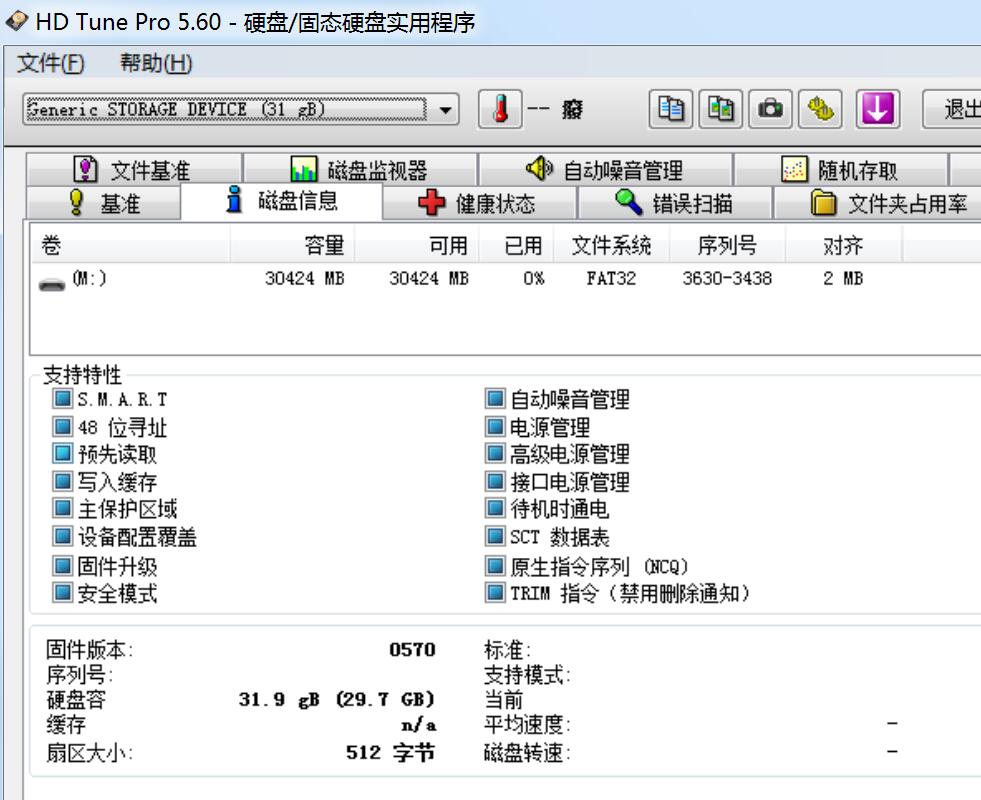Viewport: 981px width, 800px height.
Task: Switch to the 错误扫描 tab
Action: (674, 204)
